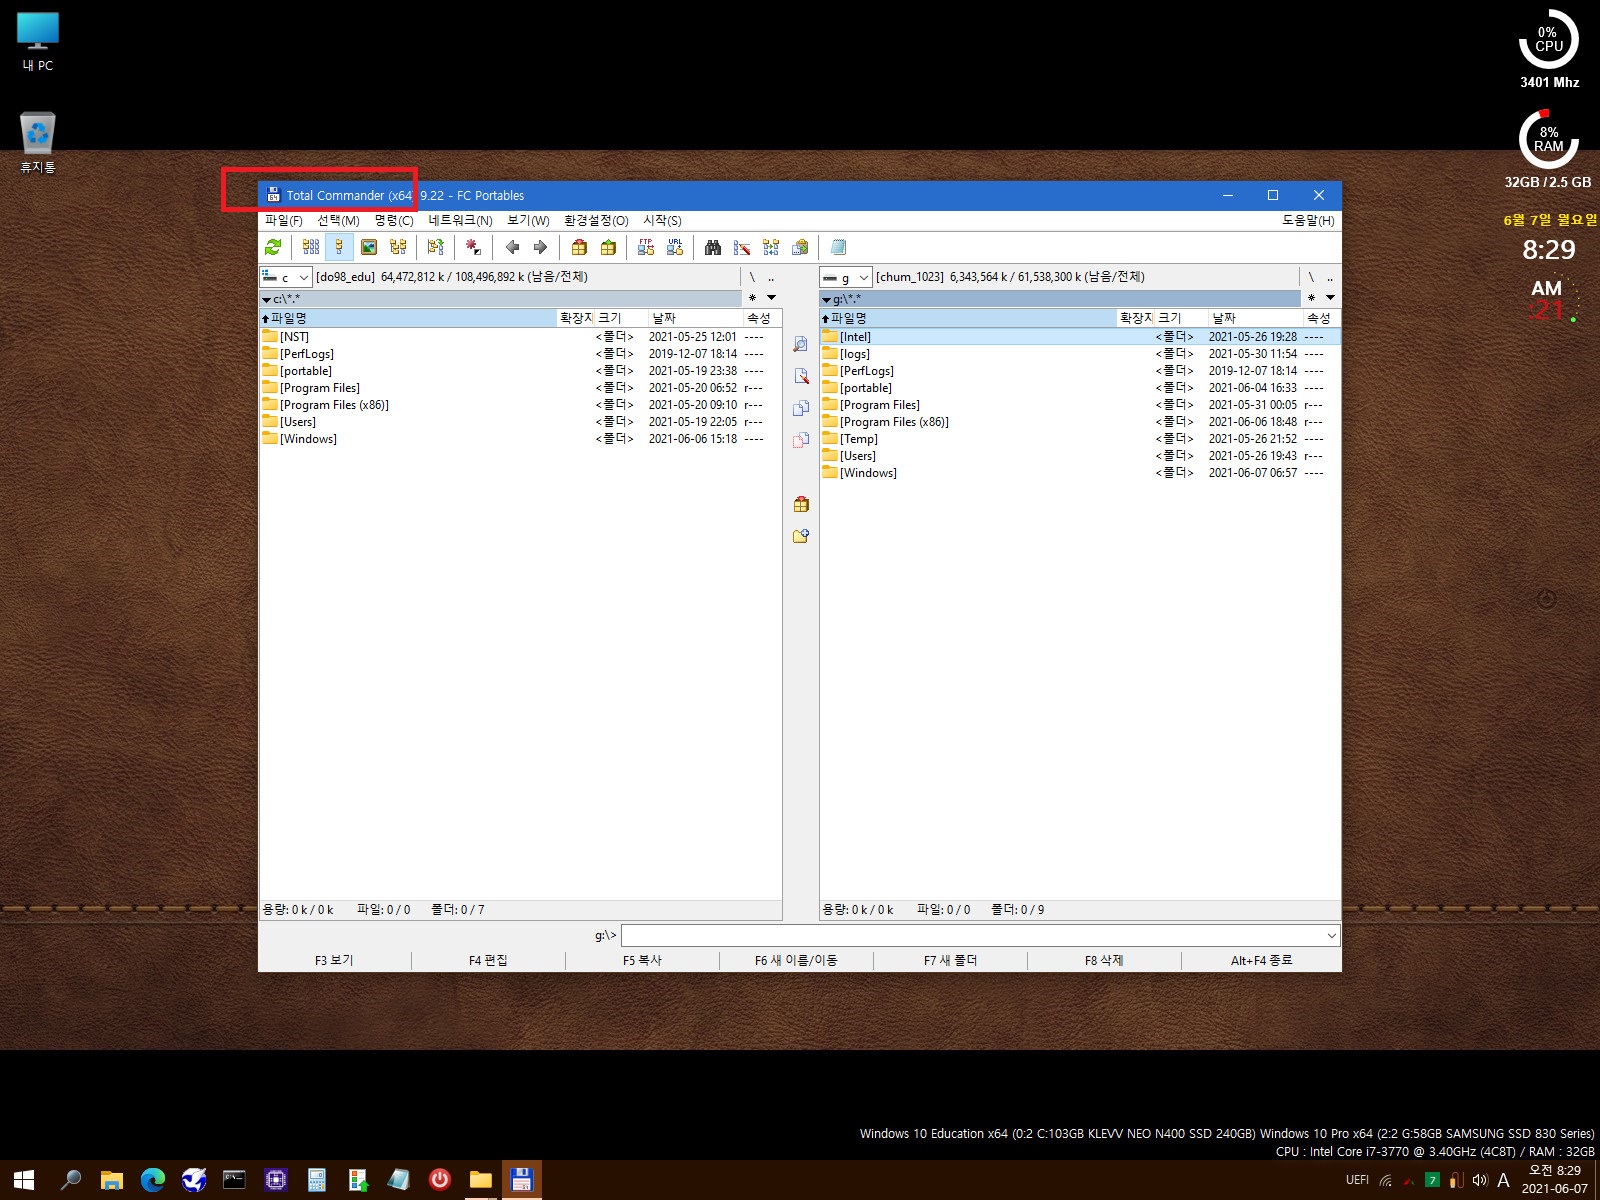This screenshot has width=1600, height=1200.
Task: Open the 파일(F) menu
Action: tap(284, 220)
